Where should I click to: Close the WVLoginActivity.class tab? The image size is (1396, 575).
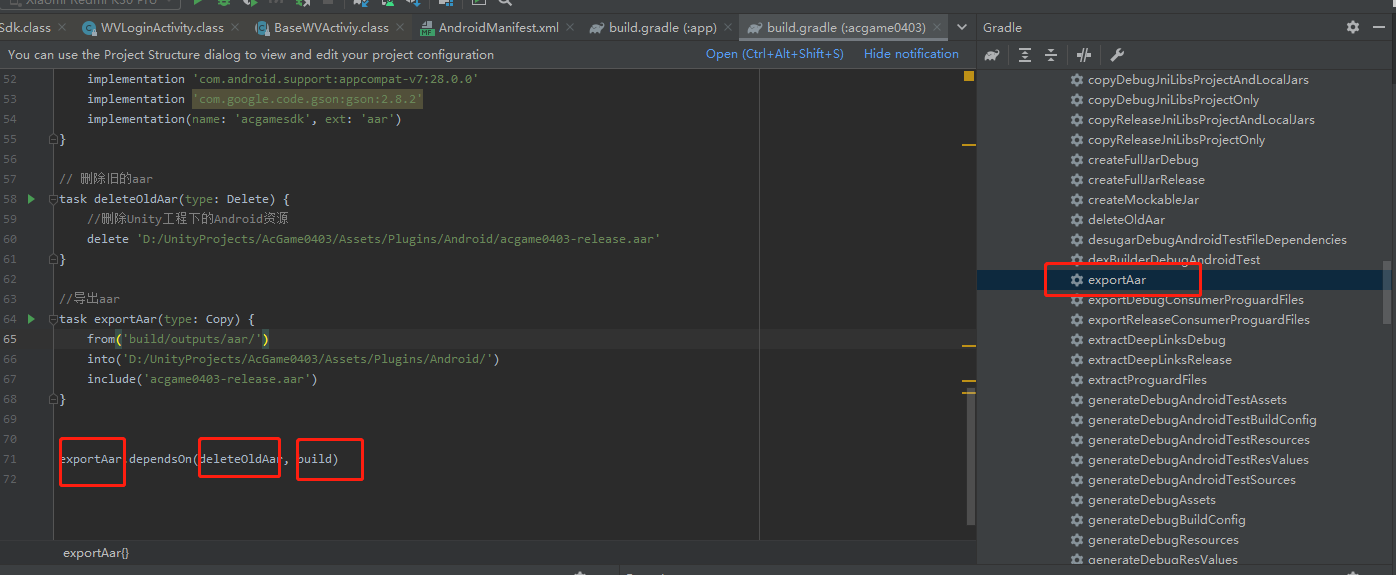click(x=235, y=28)
